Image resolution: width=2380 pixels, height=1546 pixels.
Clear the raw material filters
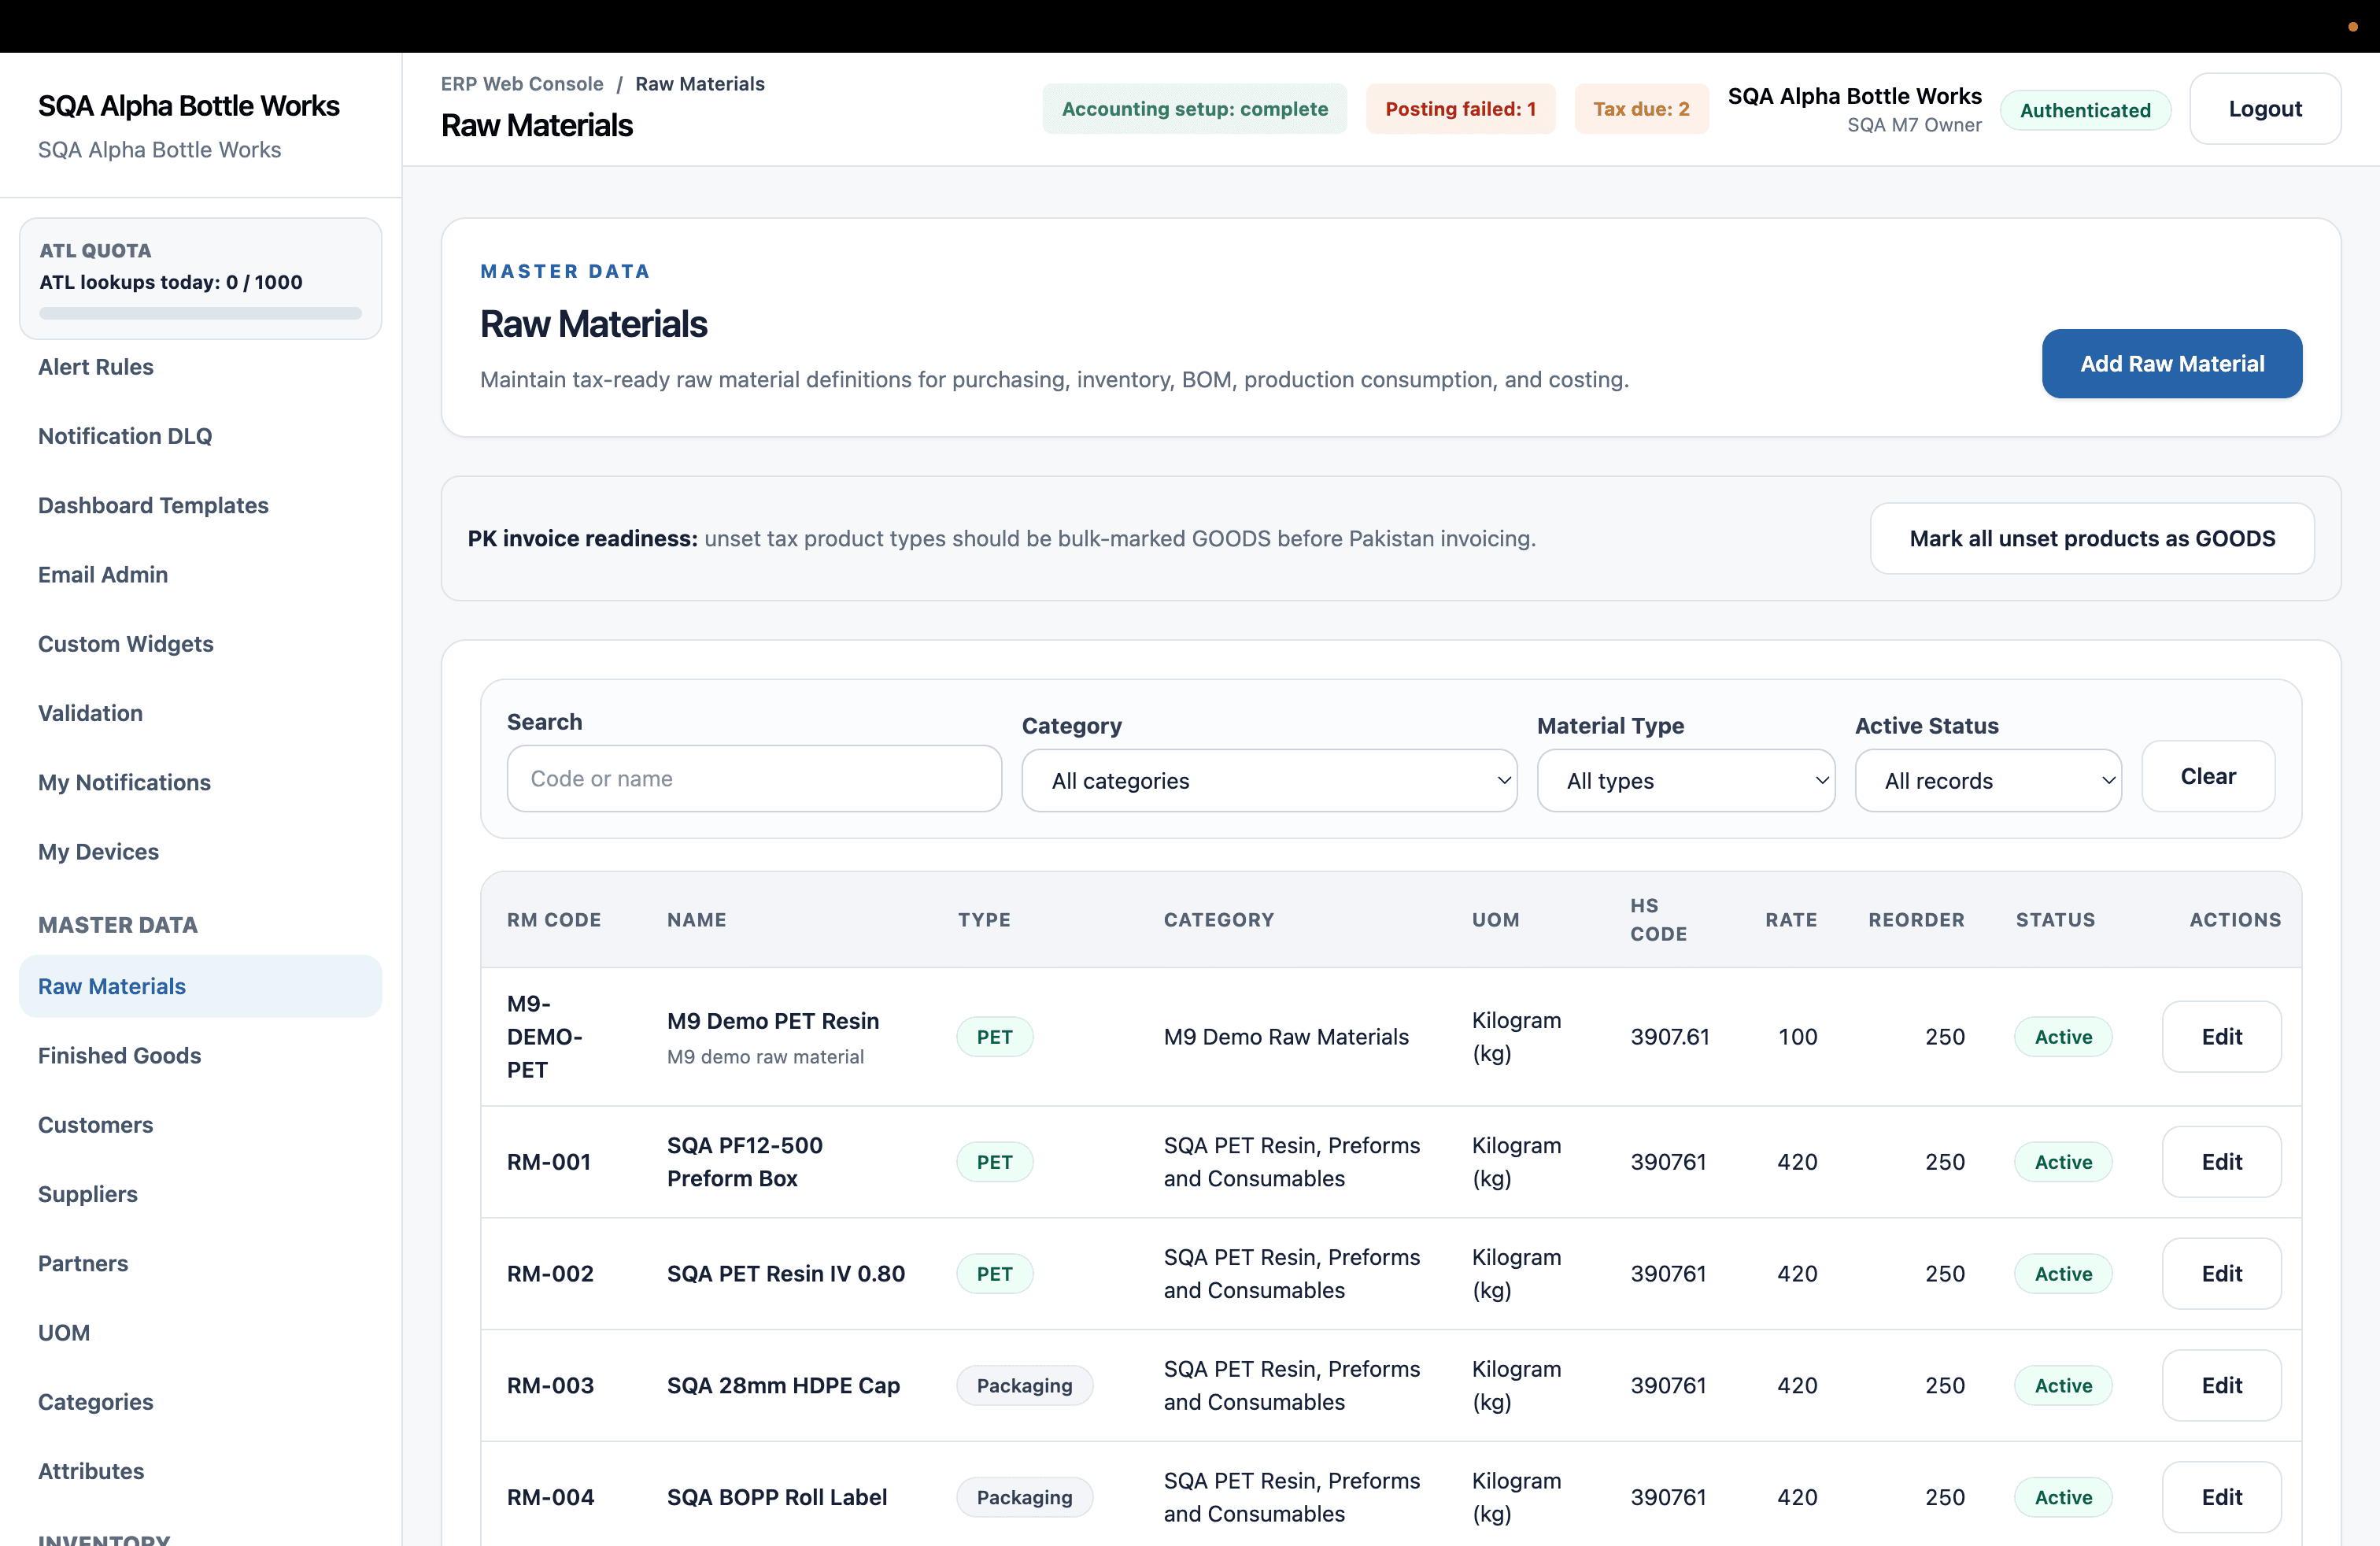[2208, 776]
